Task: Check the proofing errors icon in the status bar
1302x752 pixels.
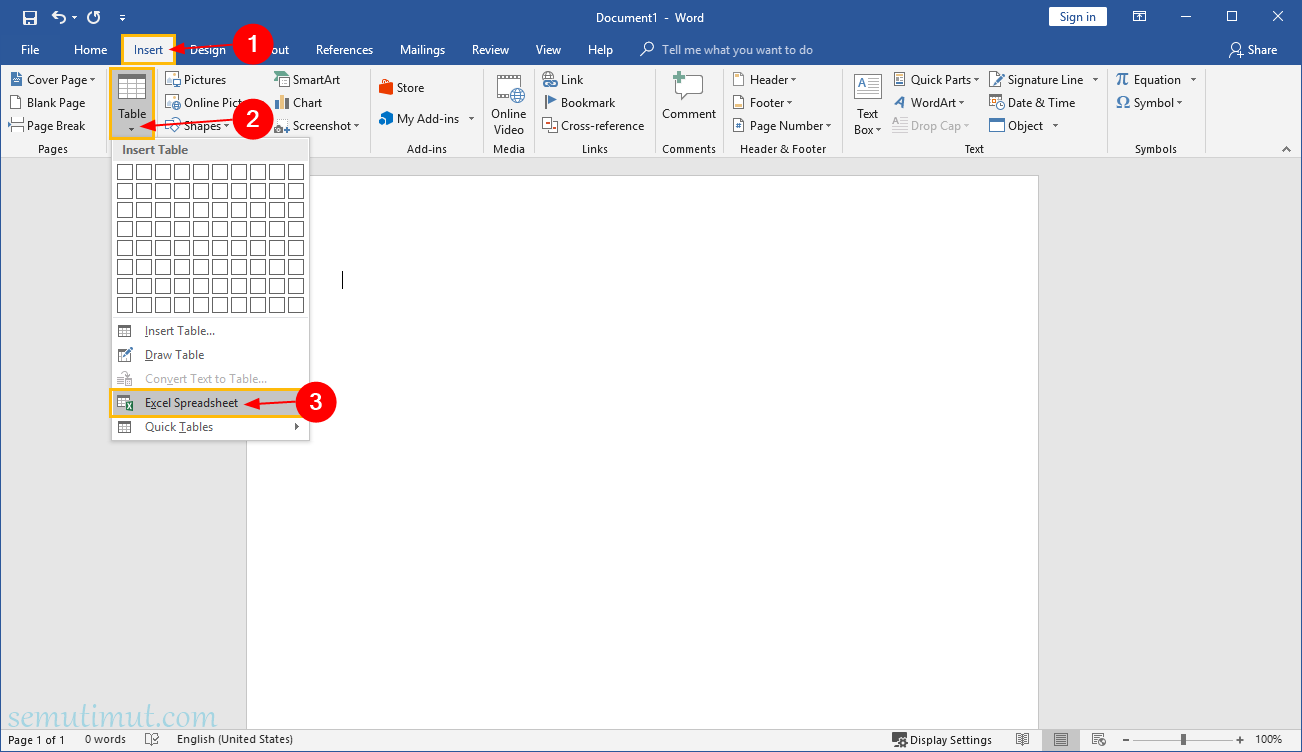Action: pyautogui.click(x=152, y=740)
